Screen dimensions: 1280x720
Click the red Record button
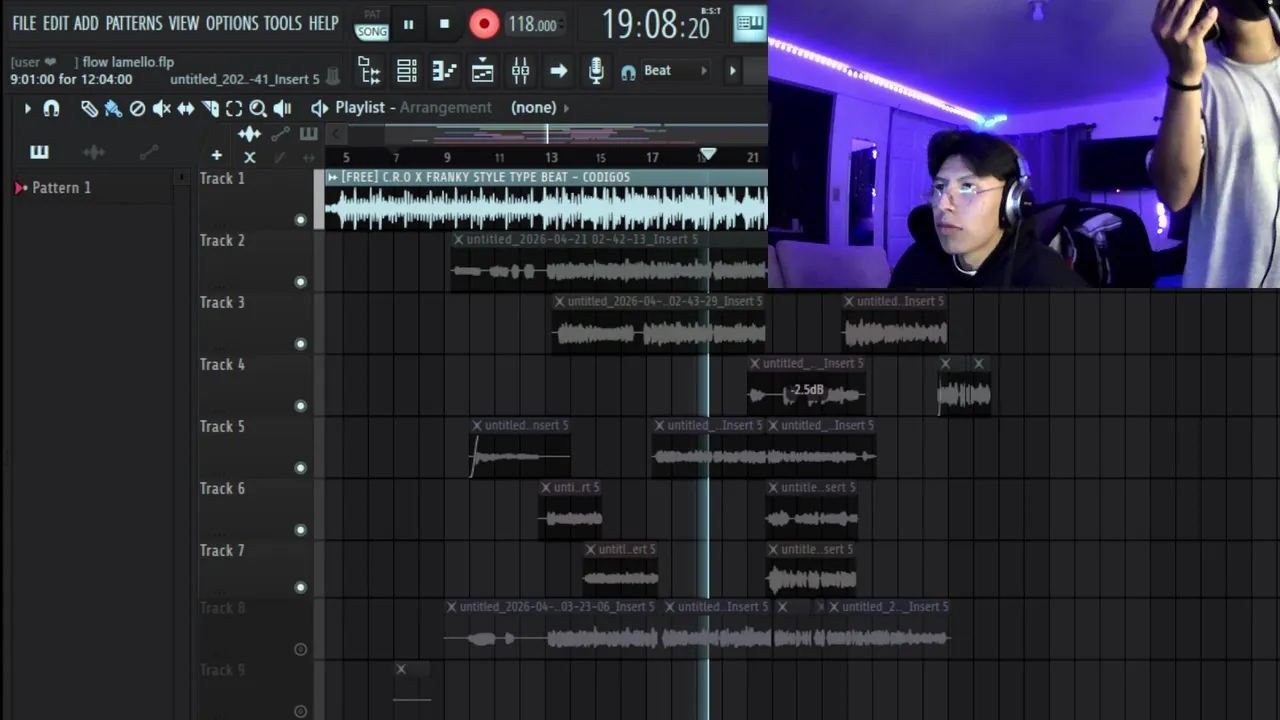[x=484, y=24]
